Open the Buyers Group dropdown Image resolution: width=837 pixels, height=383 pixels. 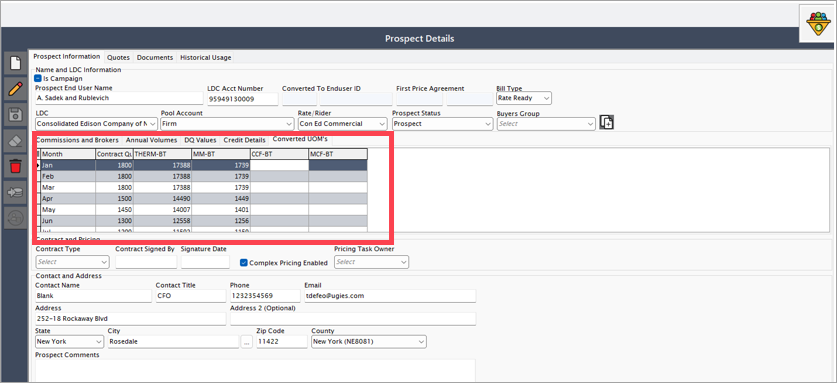[546, 123]
